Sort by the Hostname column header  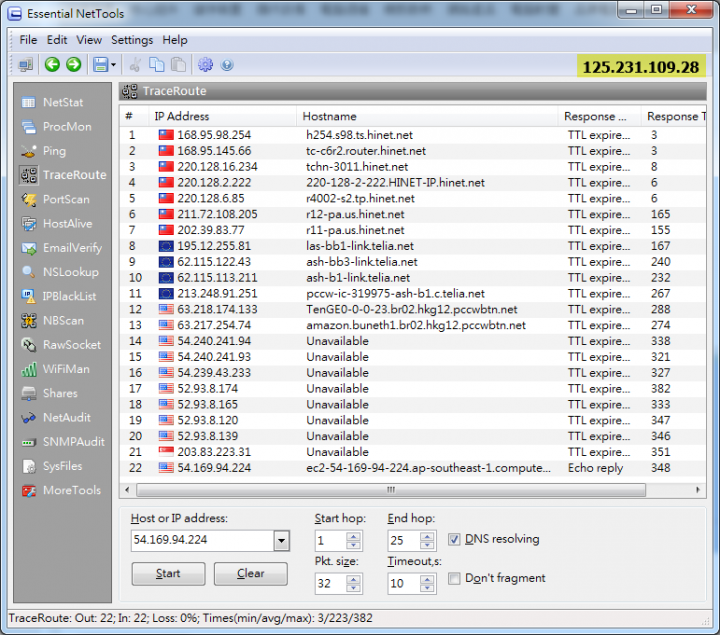click(x=427, y=116)
